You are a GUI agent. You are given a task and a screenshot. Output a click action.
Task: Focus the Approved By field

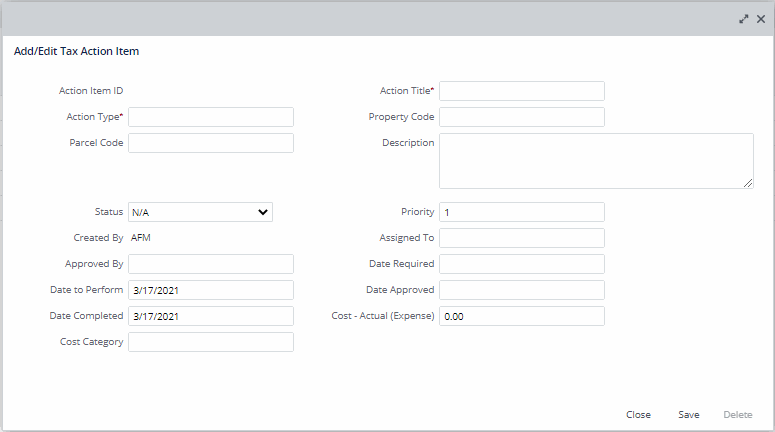click(x=211, y=264)
